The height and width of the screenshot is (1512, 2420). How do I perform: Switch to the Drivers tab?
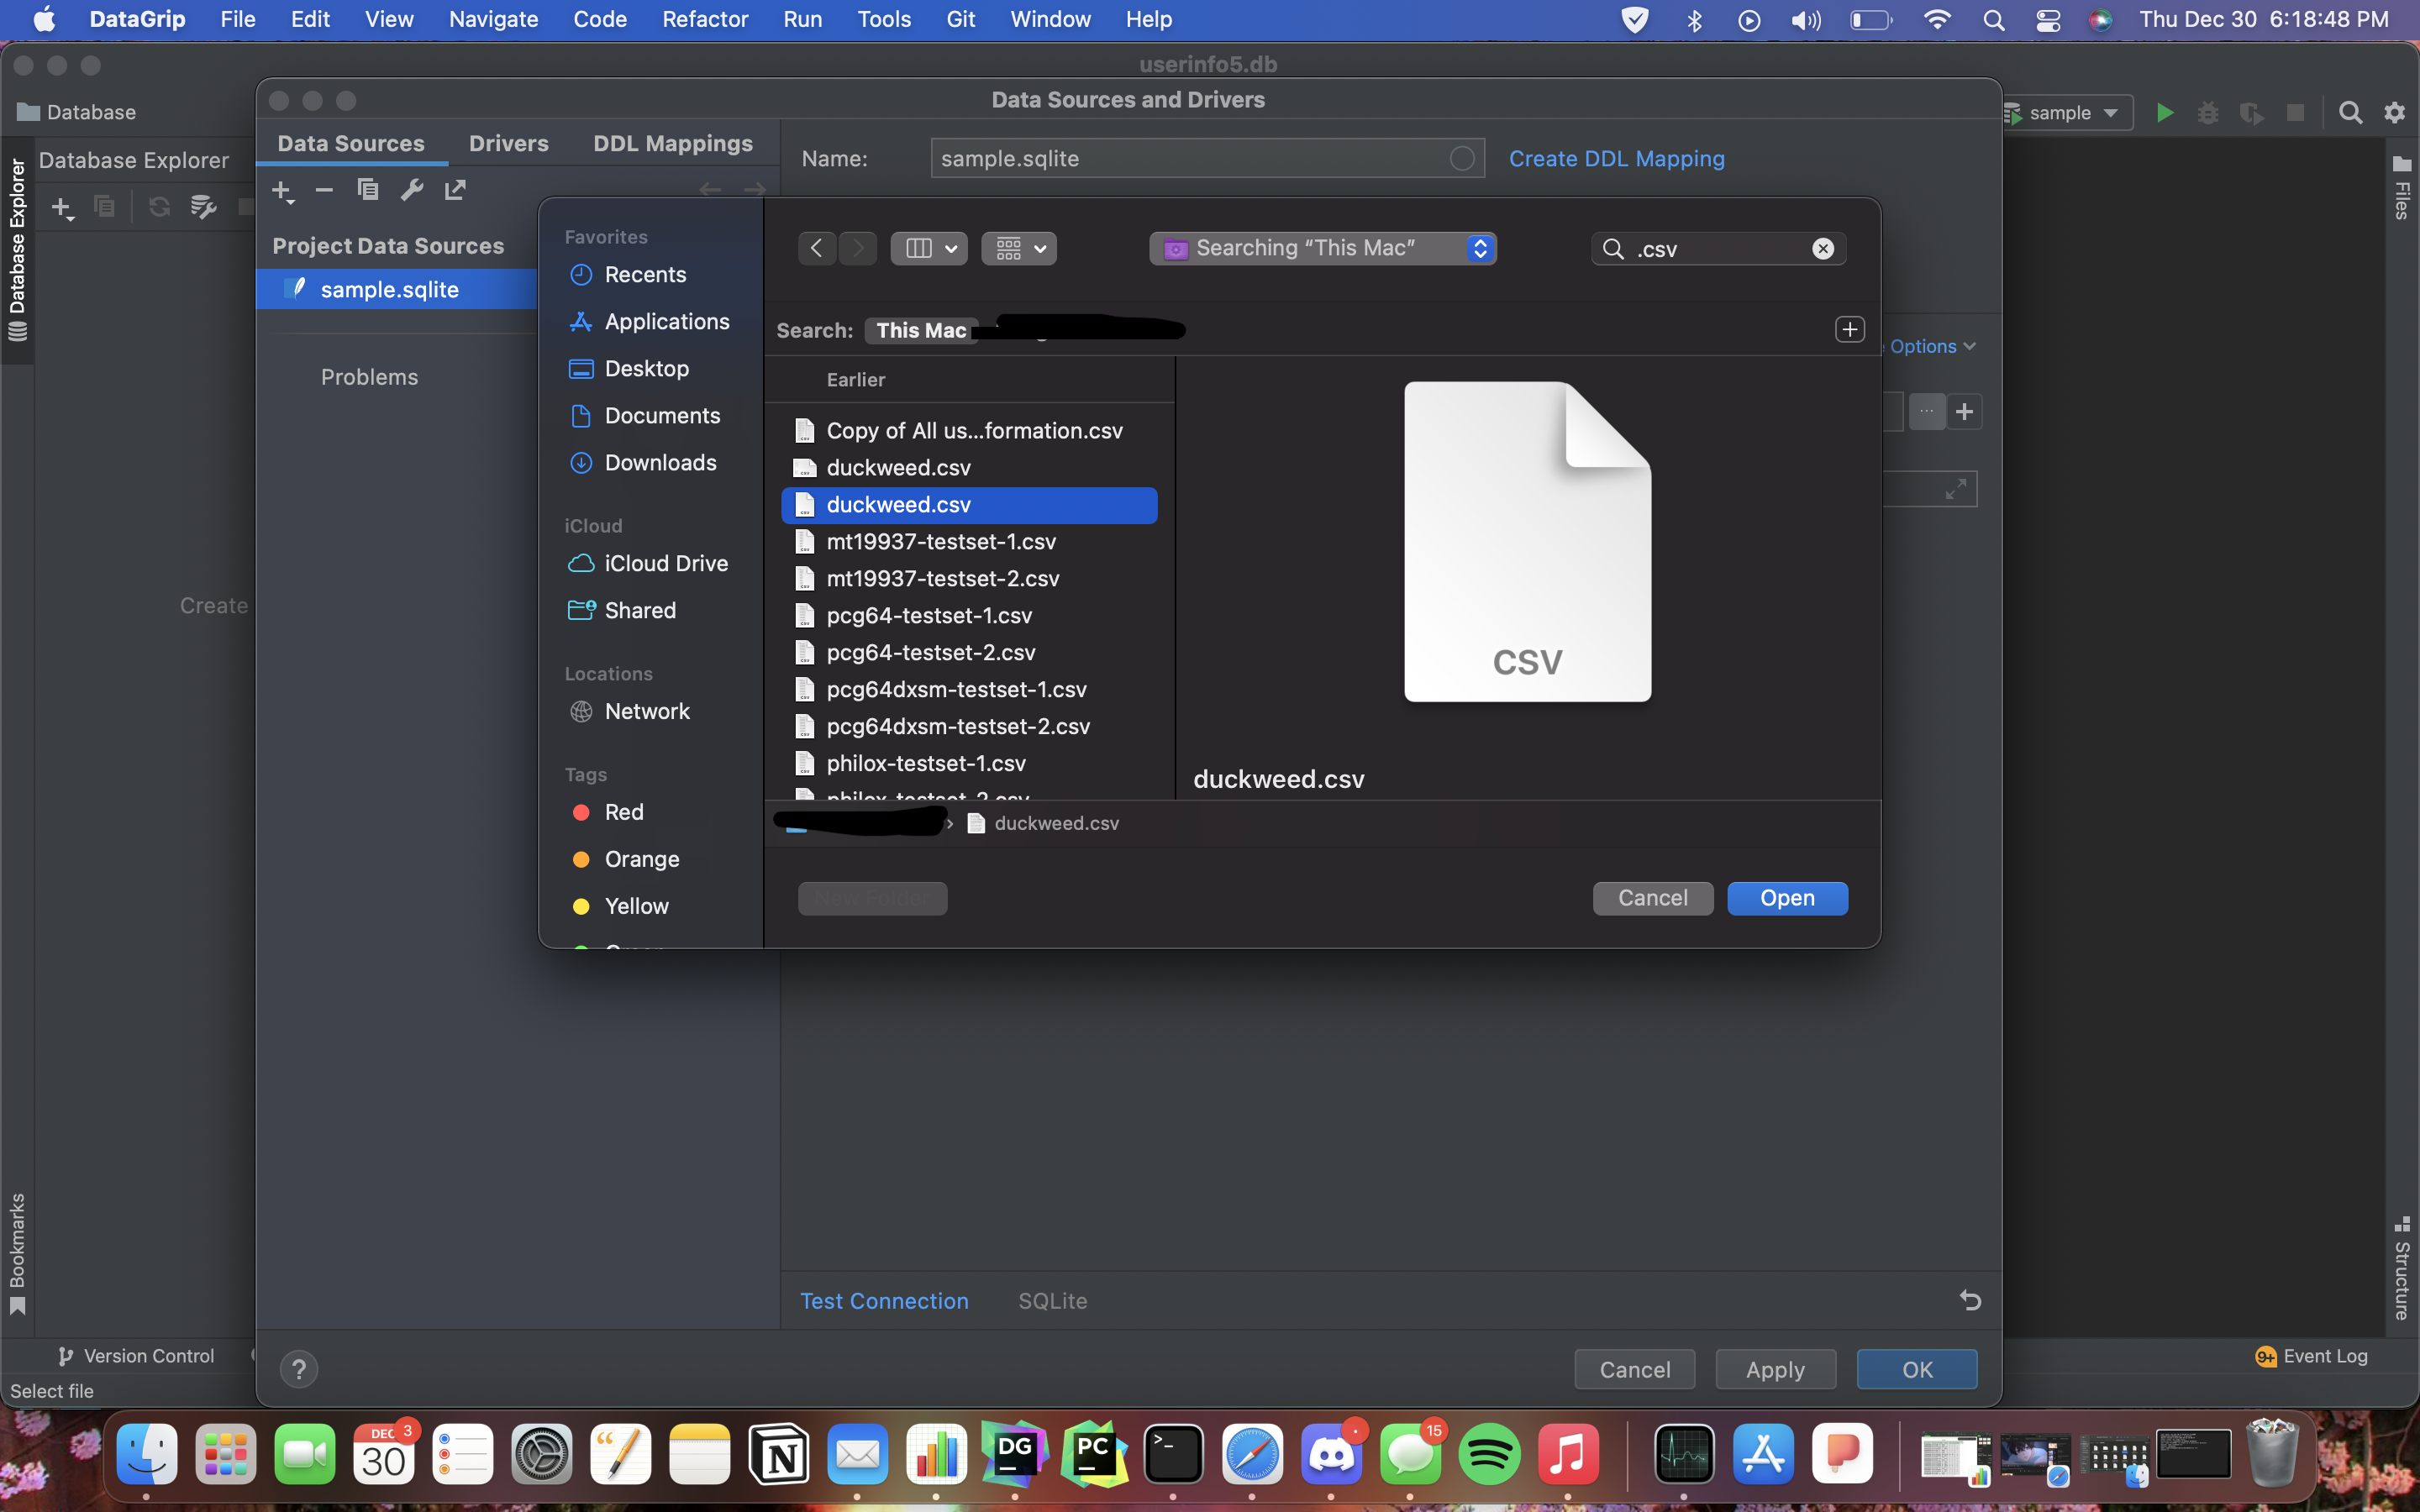pyautogui.click(x=509, y=143)
